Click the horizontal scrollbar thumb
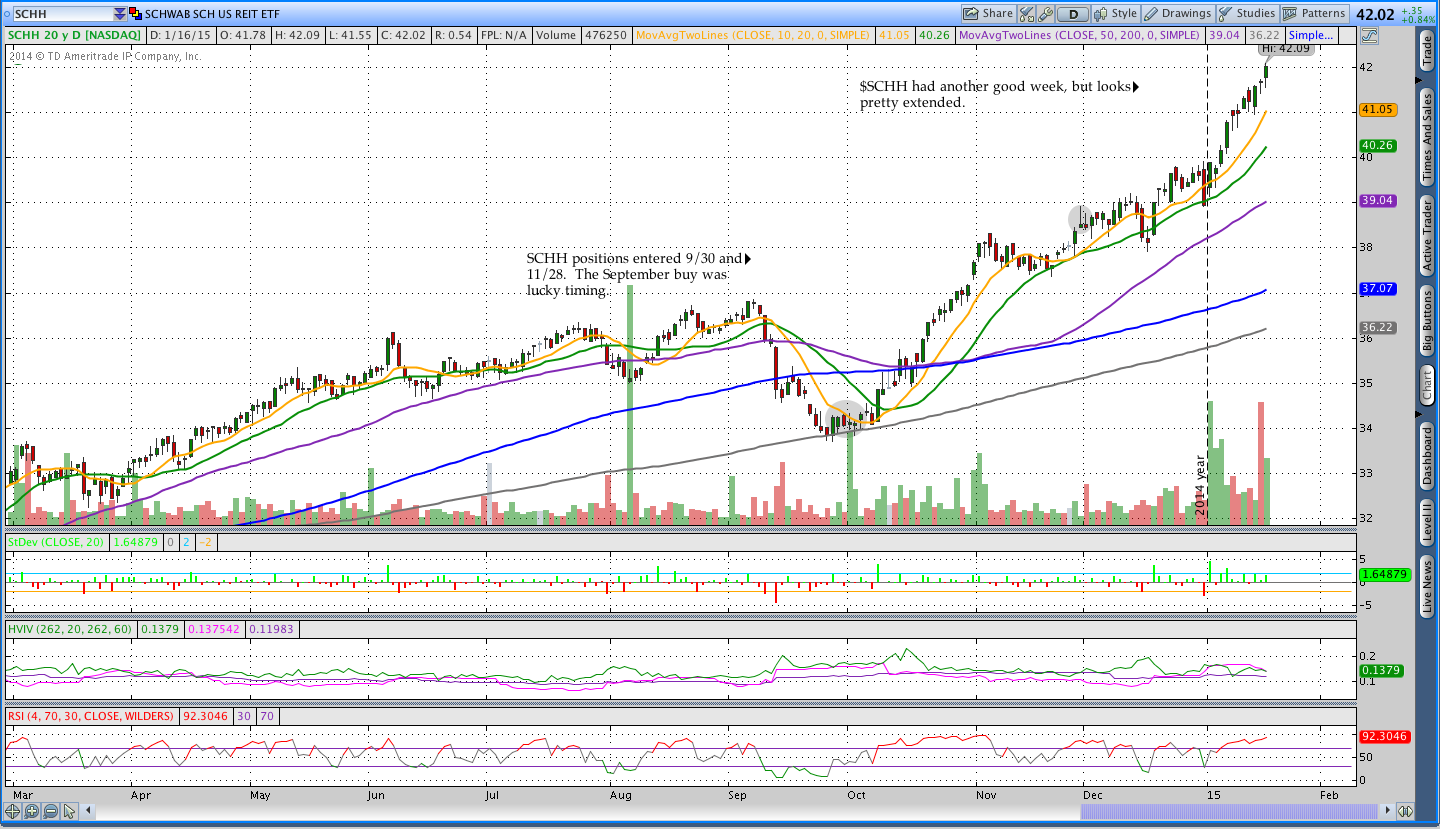This screenshot has height=829, width=1440. click(x=1227, y=811)
